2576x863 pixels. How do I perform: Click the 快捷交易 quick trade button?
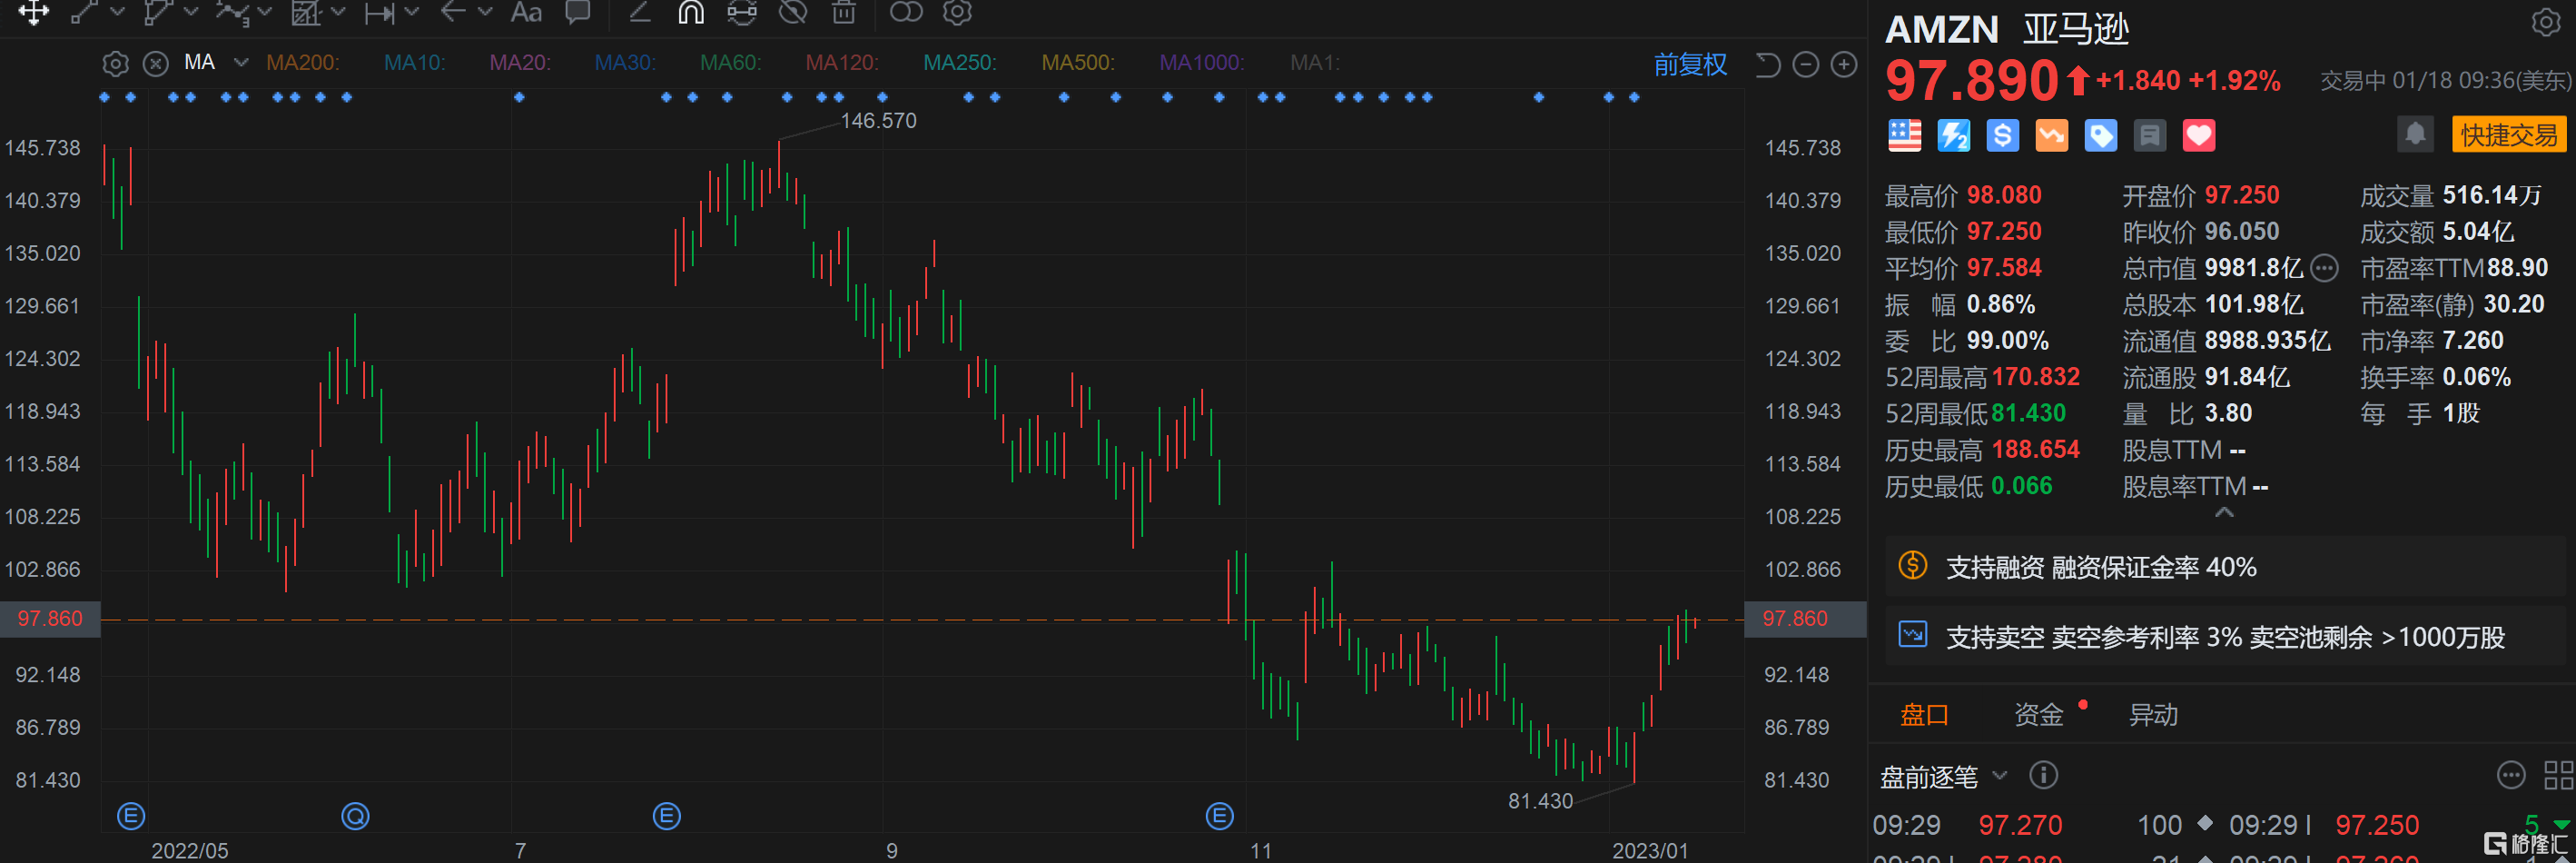(2508, 135)
